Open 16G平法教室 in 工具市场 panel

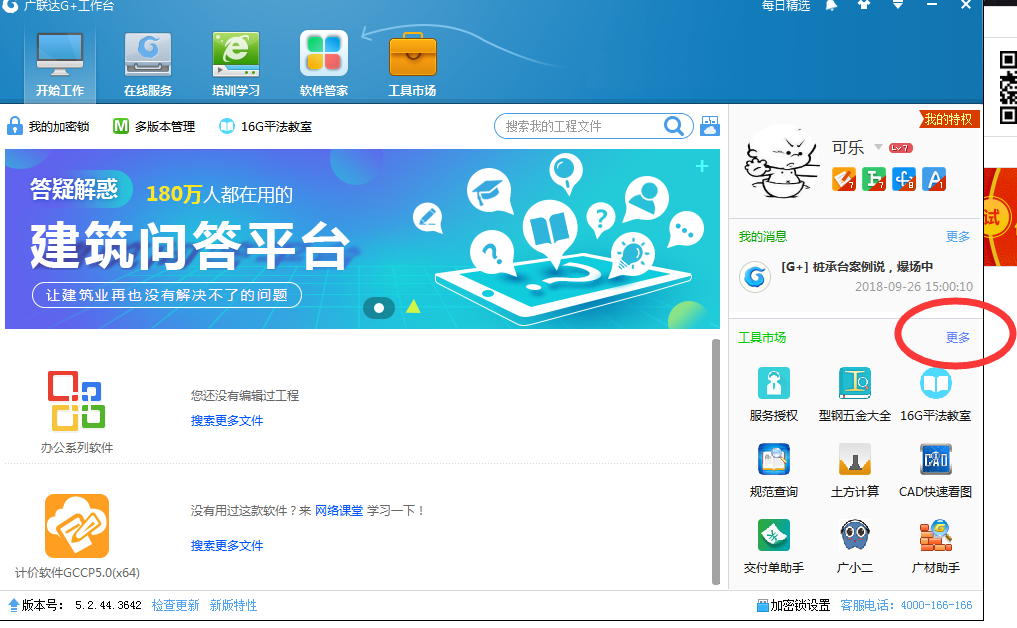point(935,394)
